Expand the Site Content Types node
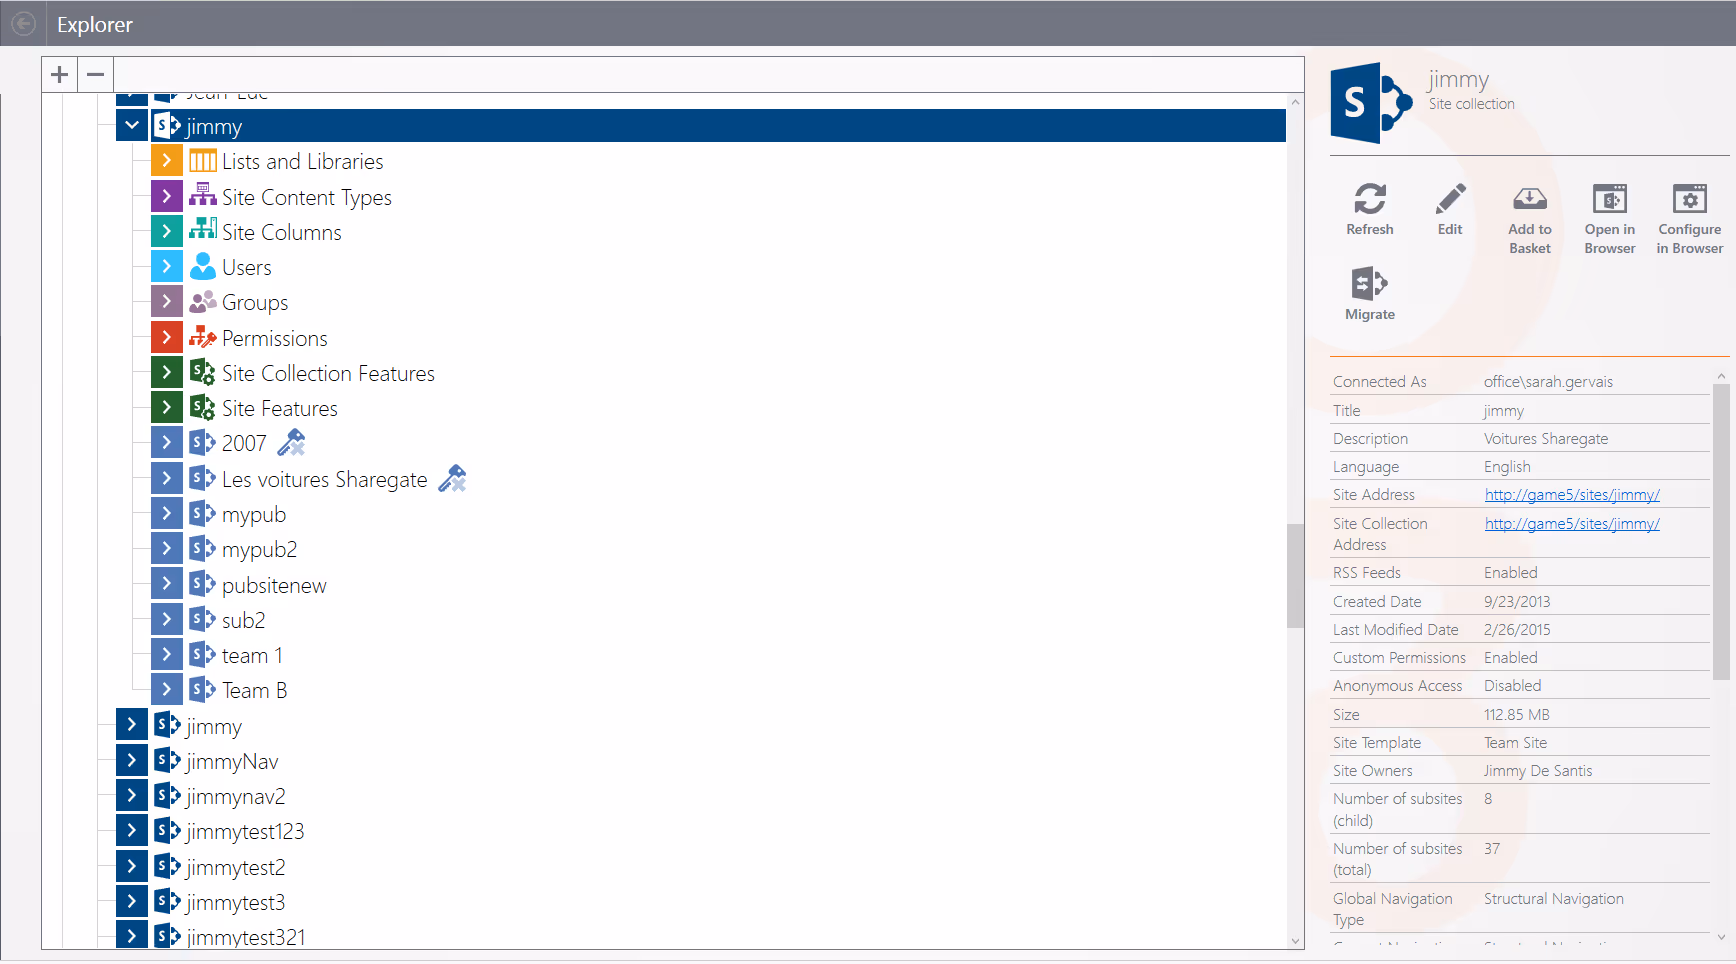 coord(167,196)
